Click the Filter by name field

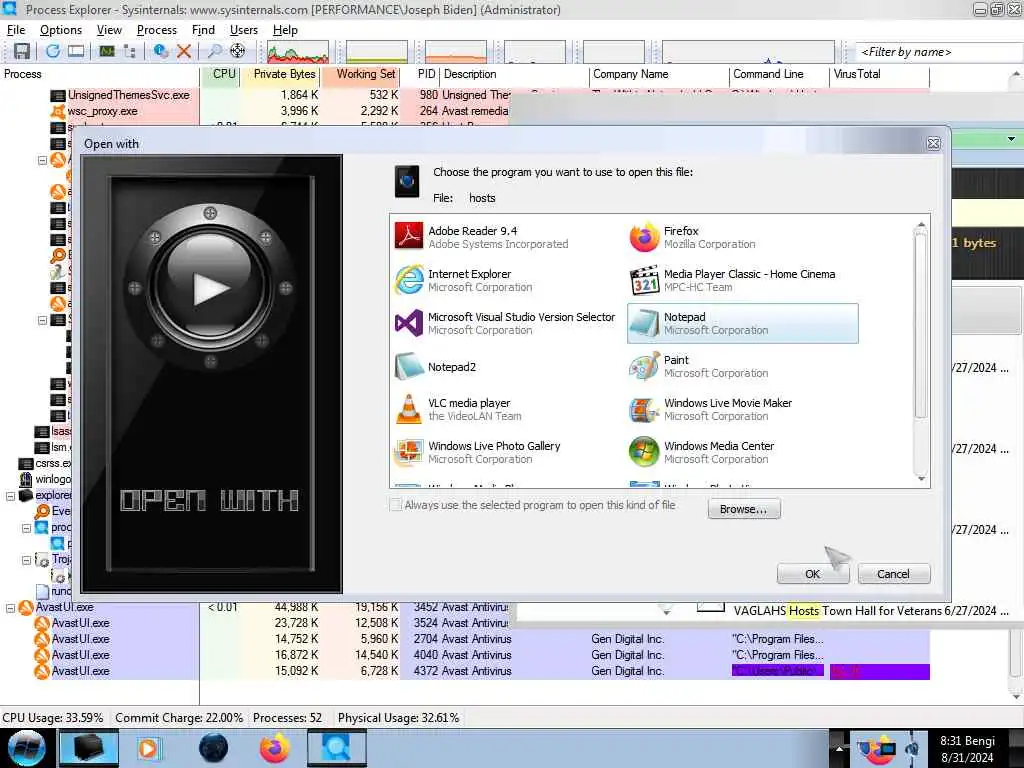coord(939,52)
